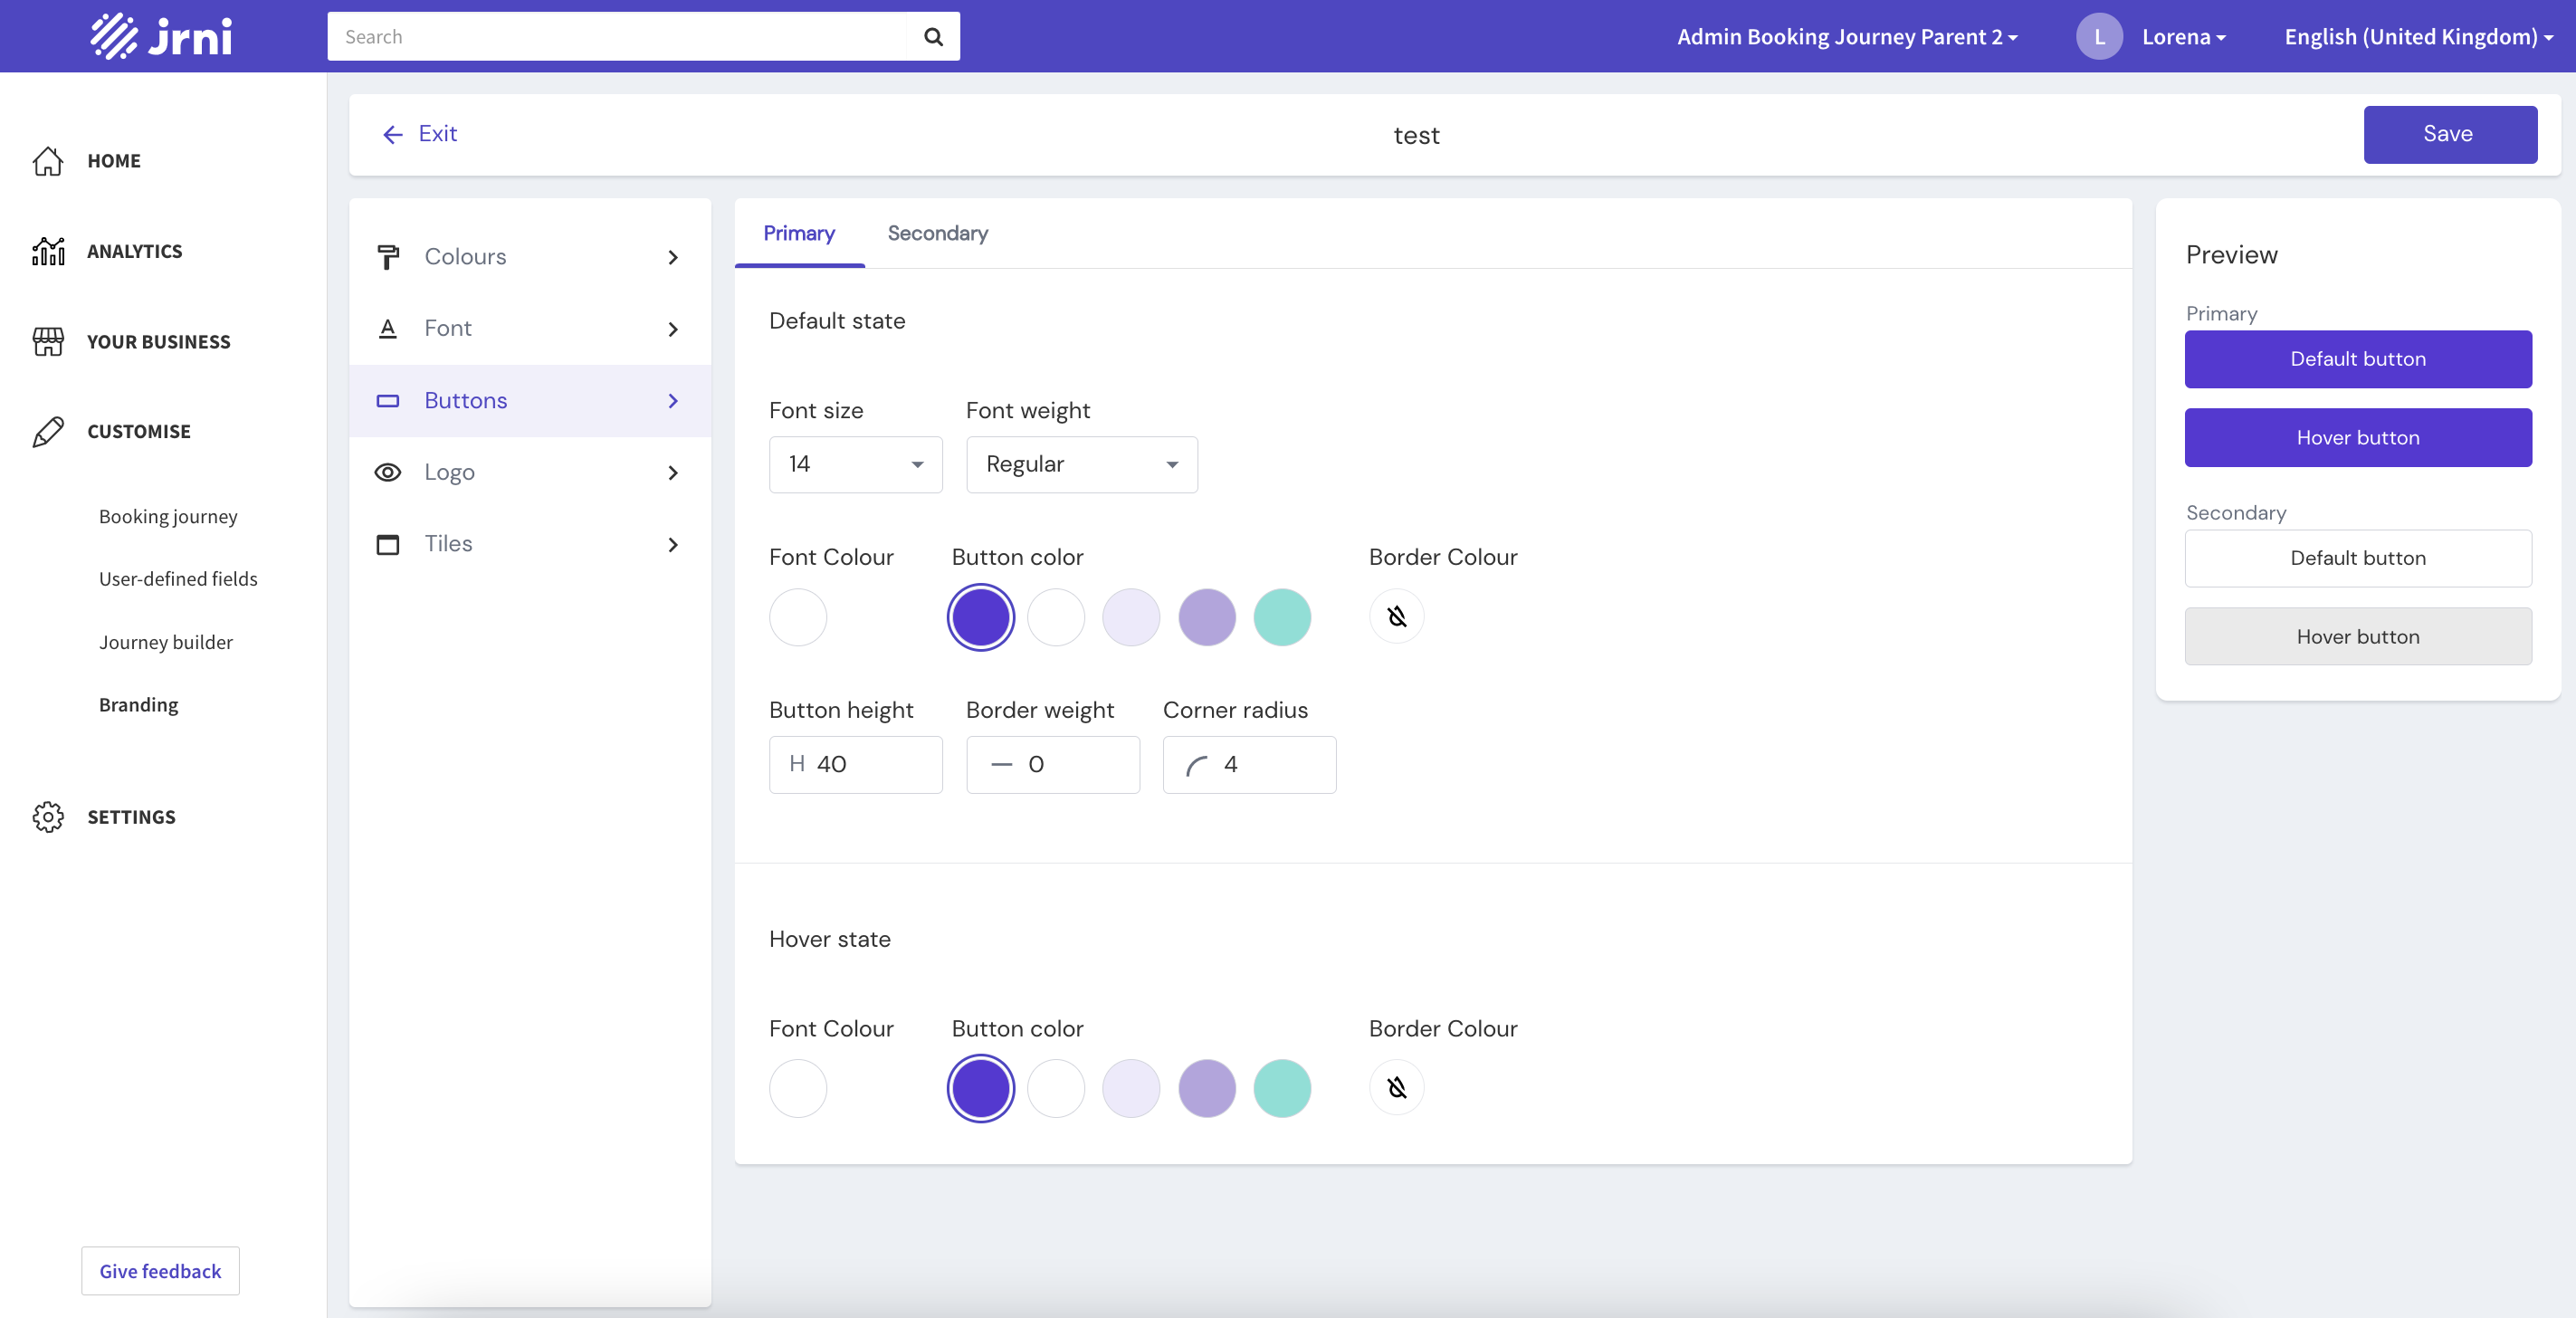Screen dimensions: 2576x1318
Task: Open the Branding link
Action: [139, 705]
